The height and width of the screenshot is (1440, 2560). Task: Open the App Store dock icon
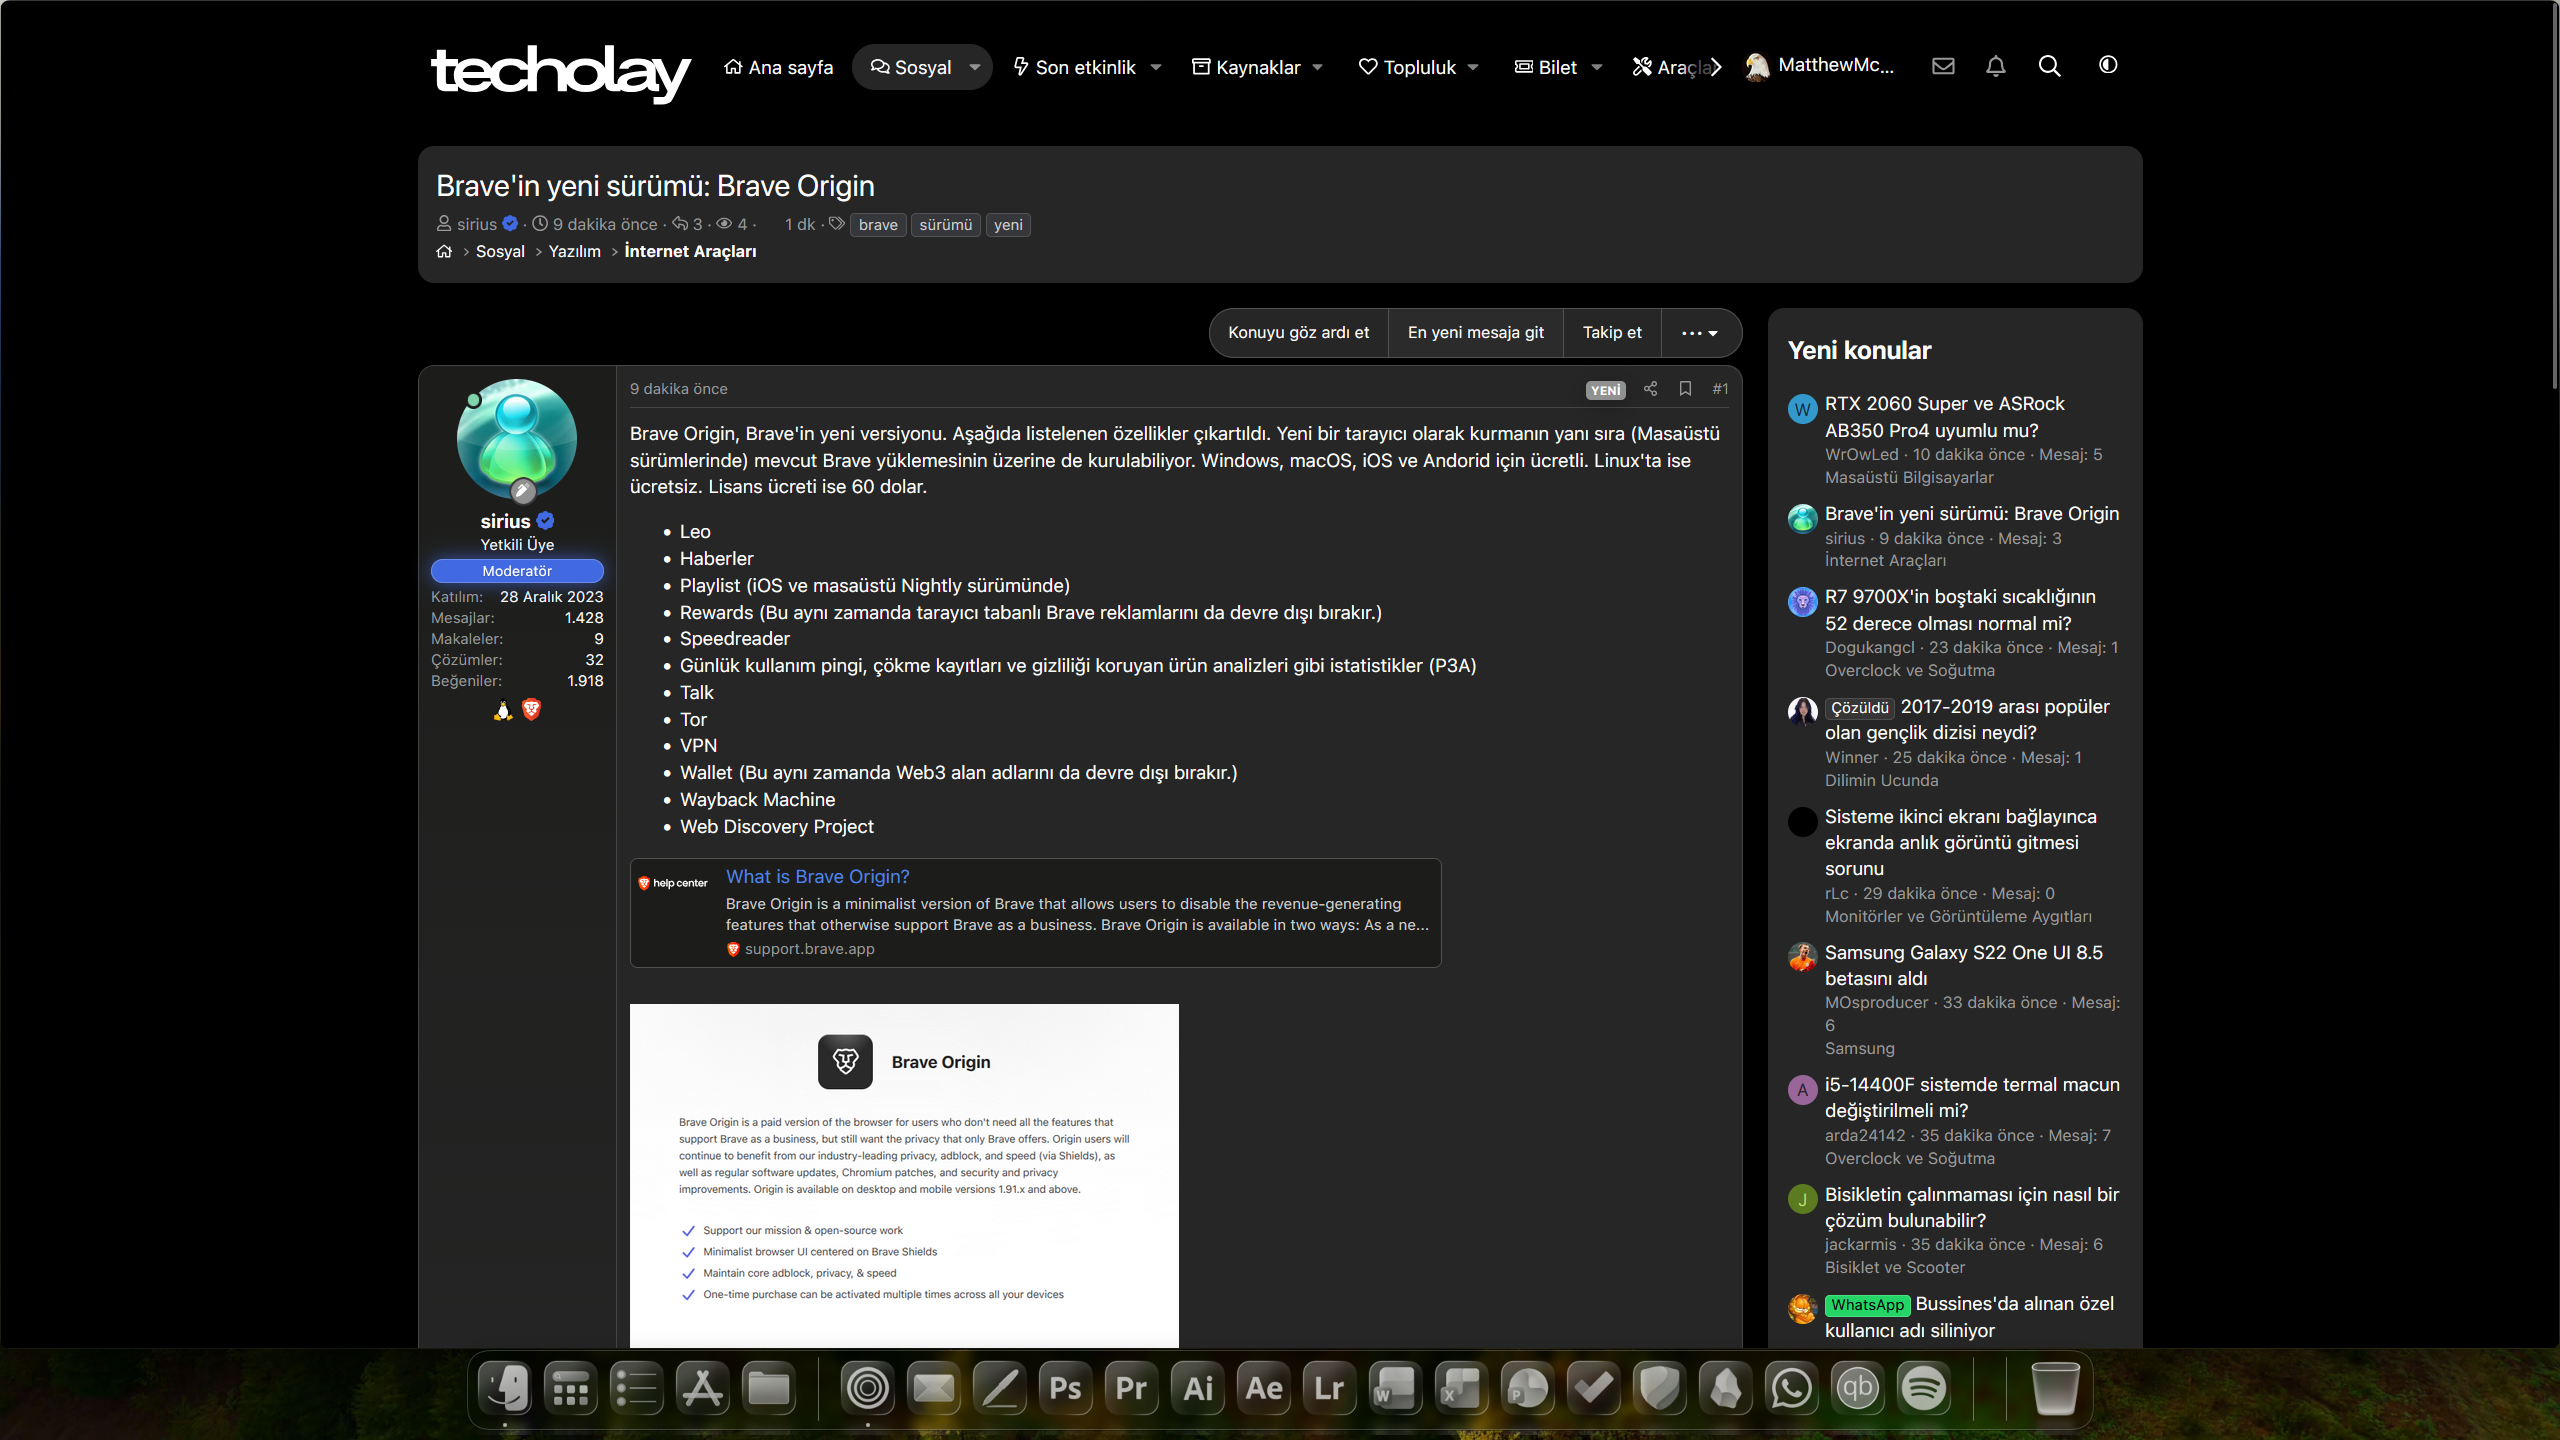point(703,1388)
